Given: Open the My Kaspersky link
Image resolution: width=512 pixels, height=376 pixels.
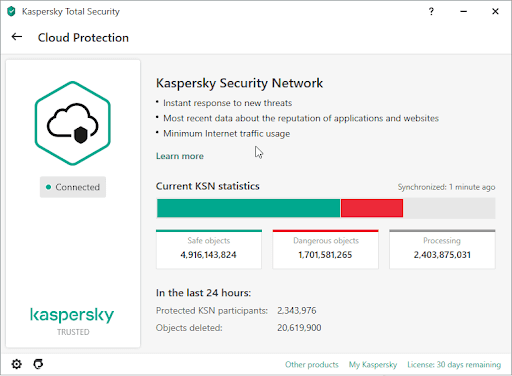Looking at the screenshot, I should point(373,365).
